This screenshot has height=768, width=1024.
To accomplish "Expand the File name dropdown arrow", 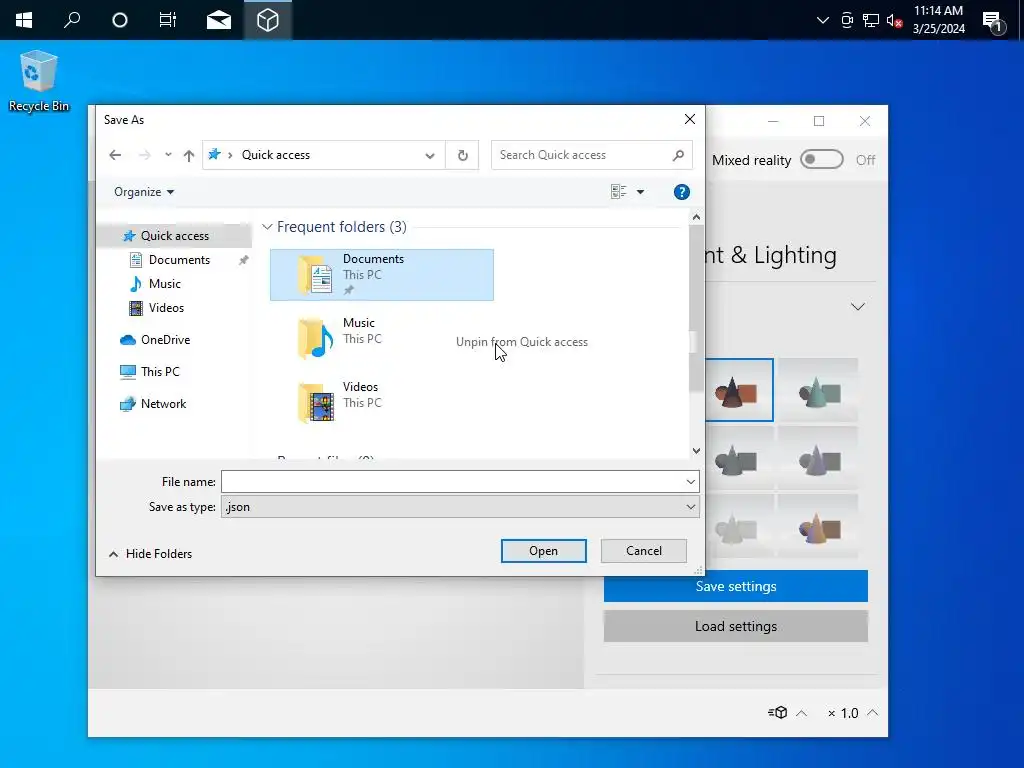I will click(x=690, y=482).
